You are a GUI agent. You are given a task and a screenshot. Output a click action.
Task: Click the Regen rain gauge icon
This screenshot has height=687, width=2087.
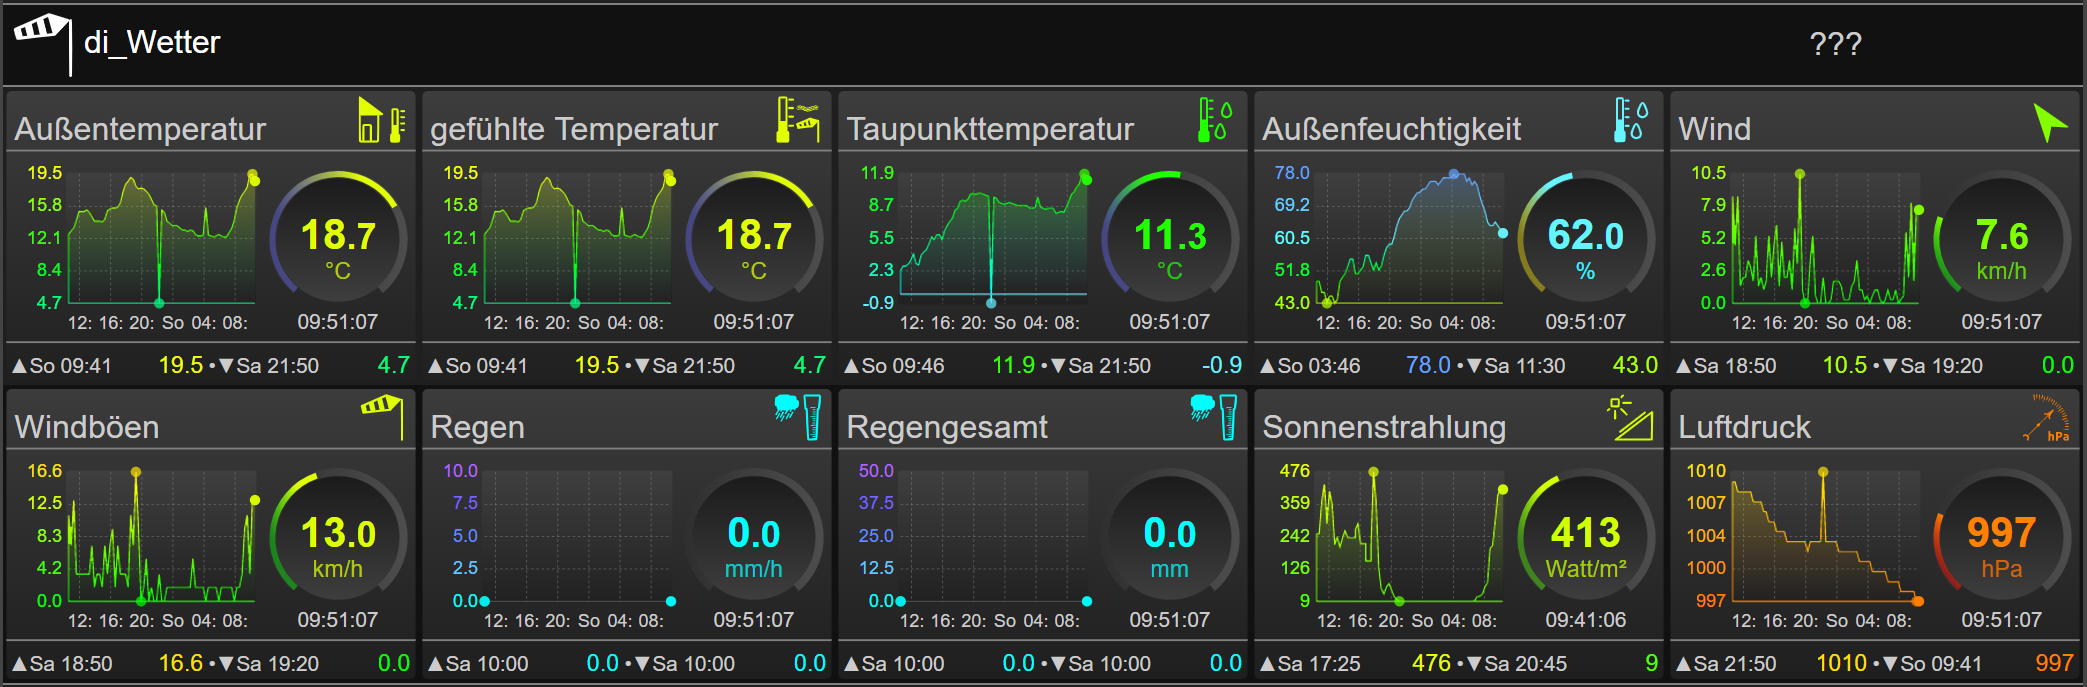(798, 417)
